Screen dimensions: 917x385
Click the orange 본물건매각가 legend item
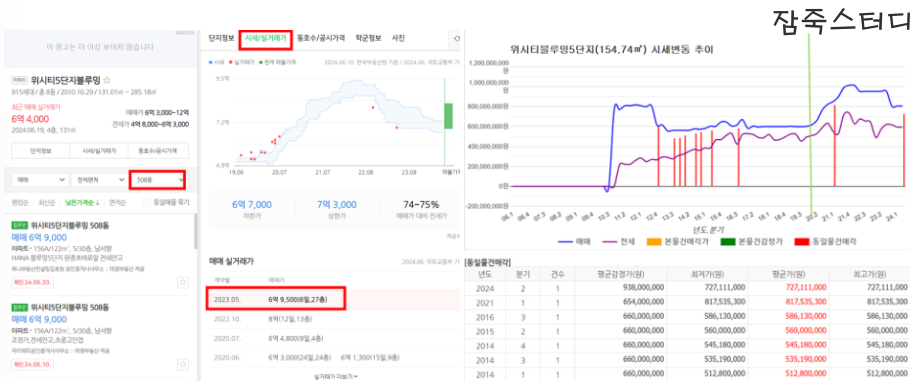(x=678, y=241)
